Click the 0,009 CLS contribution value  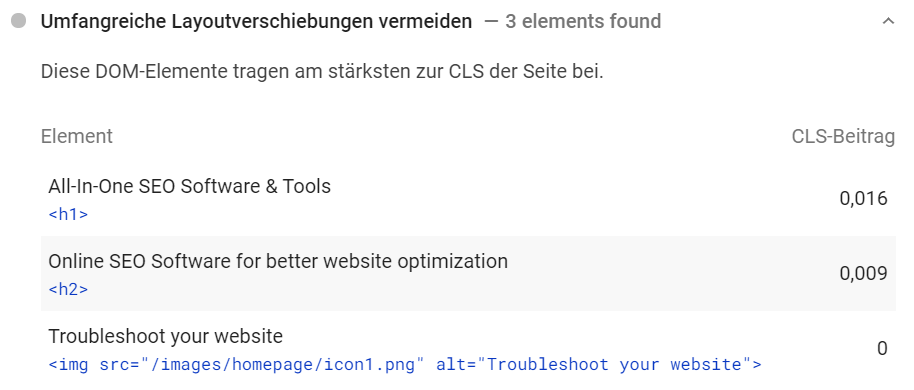(x=863, y=273)
